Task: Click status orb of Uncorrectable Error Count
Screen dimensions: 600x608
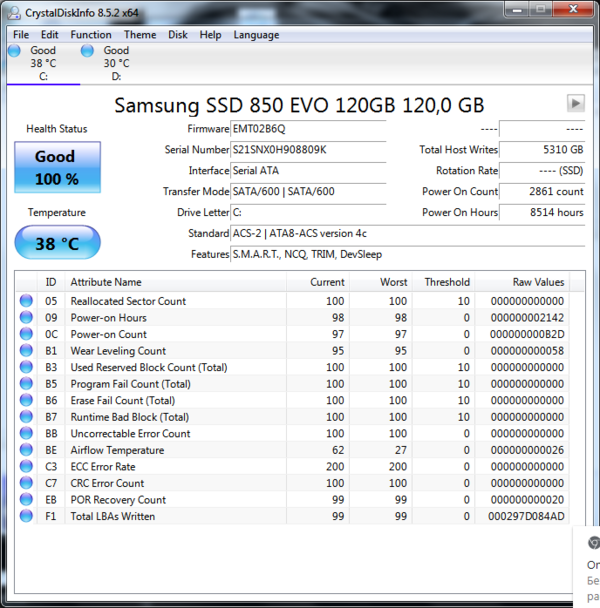Action: point(26,433)
